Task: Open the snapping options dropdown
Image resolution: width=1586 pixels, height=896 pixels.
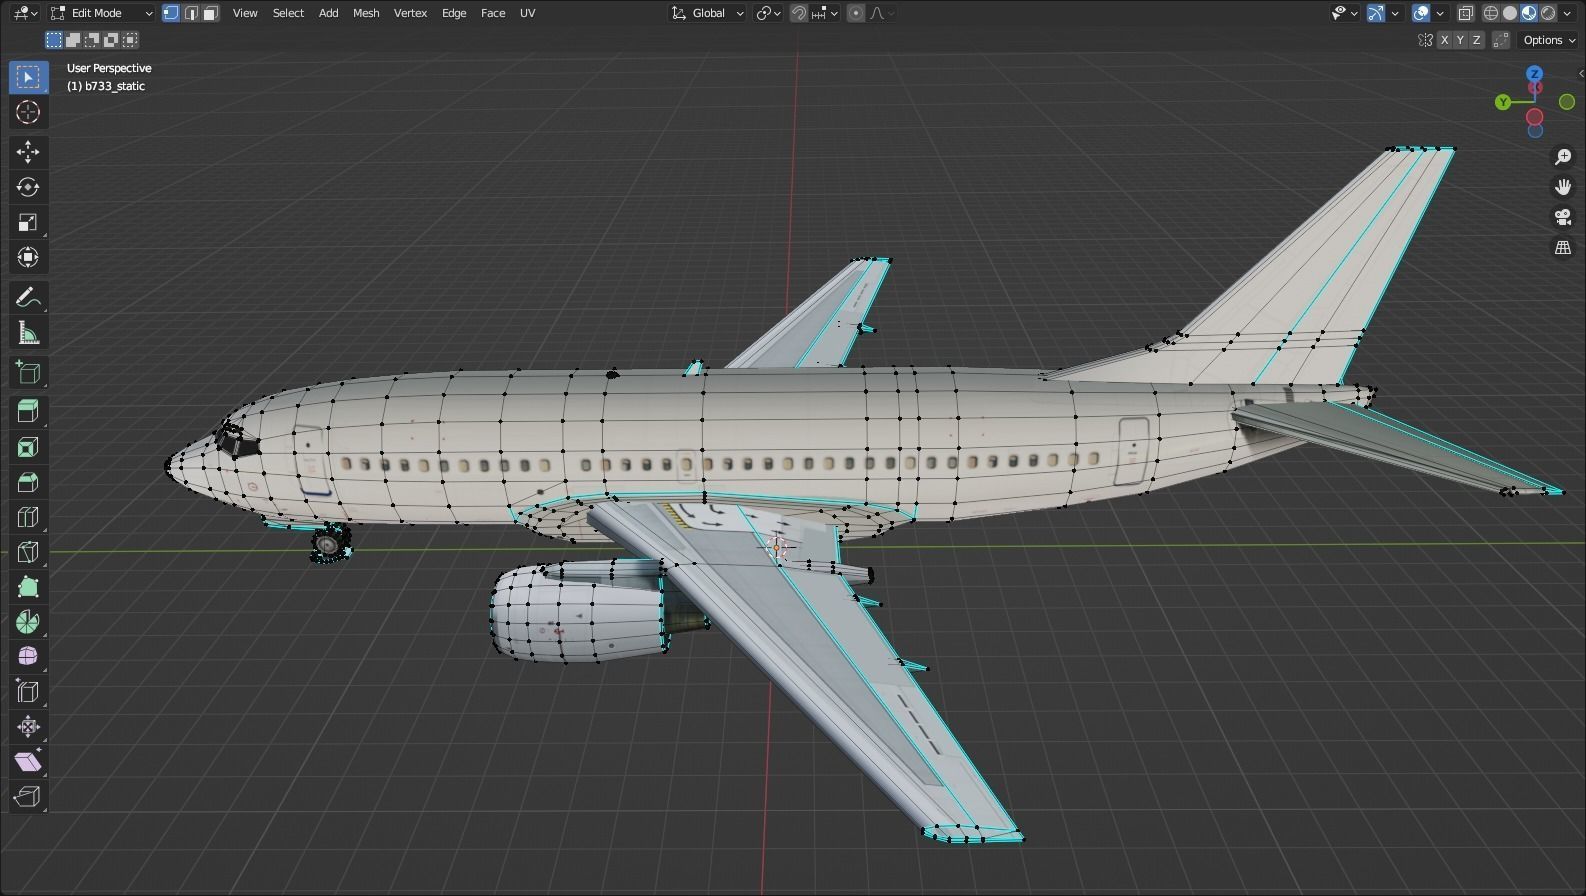Action: 825,13
